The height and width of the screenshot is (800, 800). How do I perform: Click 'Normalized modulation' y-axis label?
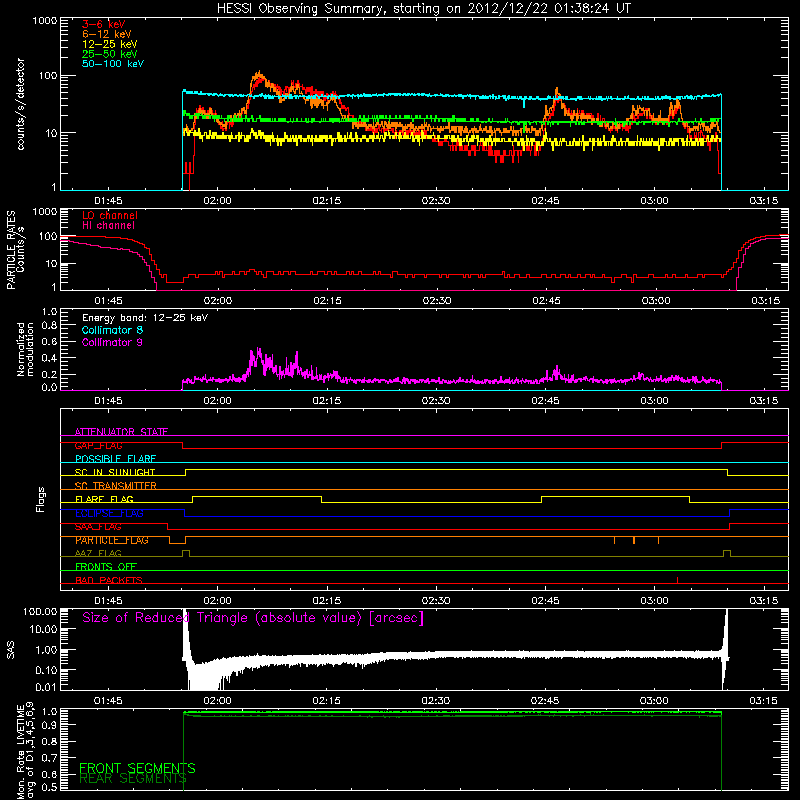[x=25, y=349]
